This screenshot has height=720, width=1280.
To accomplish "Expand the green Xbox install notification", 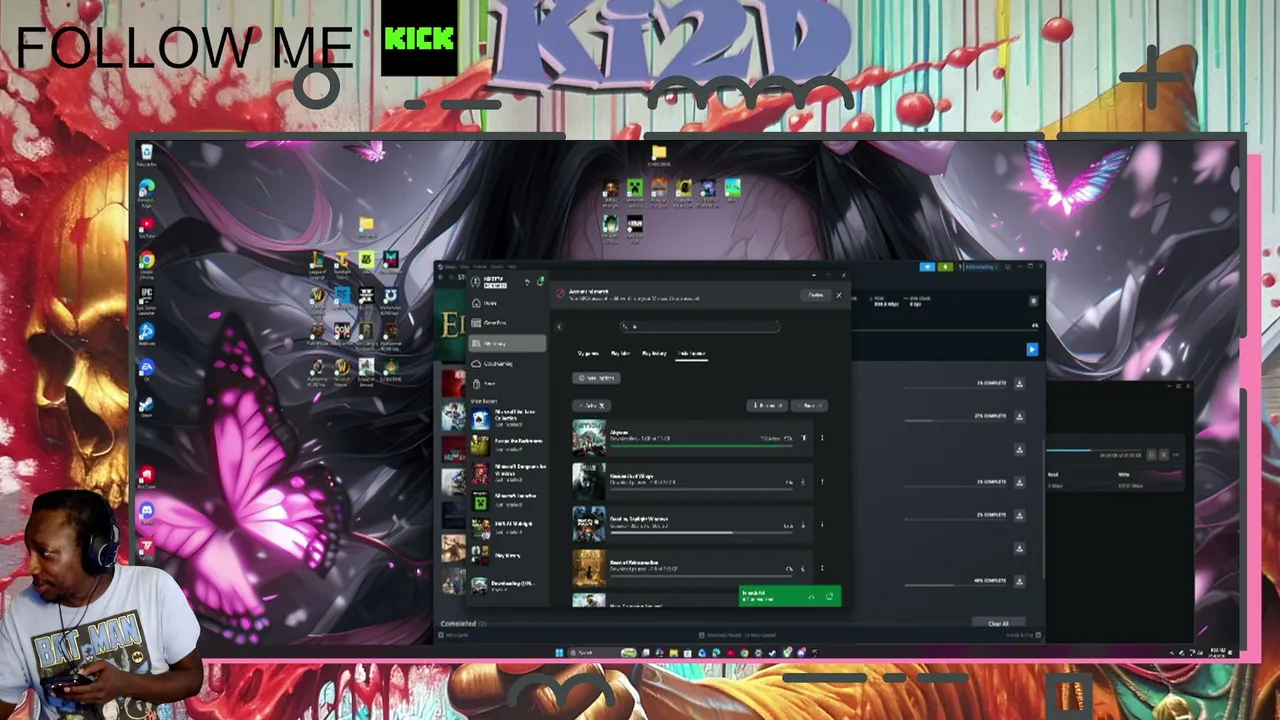I will tap(811, 597).
